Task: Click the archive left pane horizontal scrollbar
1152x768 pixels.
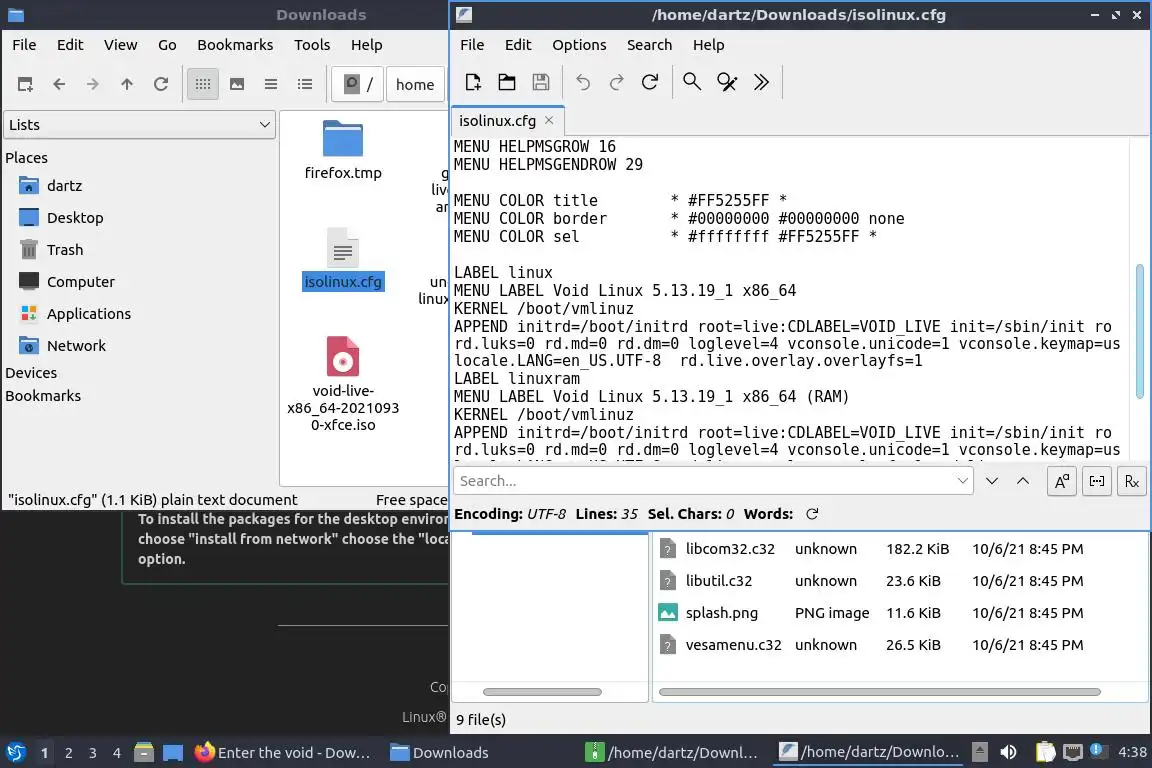Action: click(542, 692)
